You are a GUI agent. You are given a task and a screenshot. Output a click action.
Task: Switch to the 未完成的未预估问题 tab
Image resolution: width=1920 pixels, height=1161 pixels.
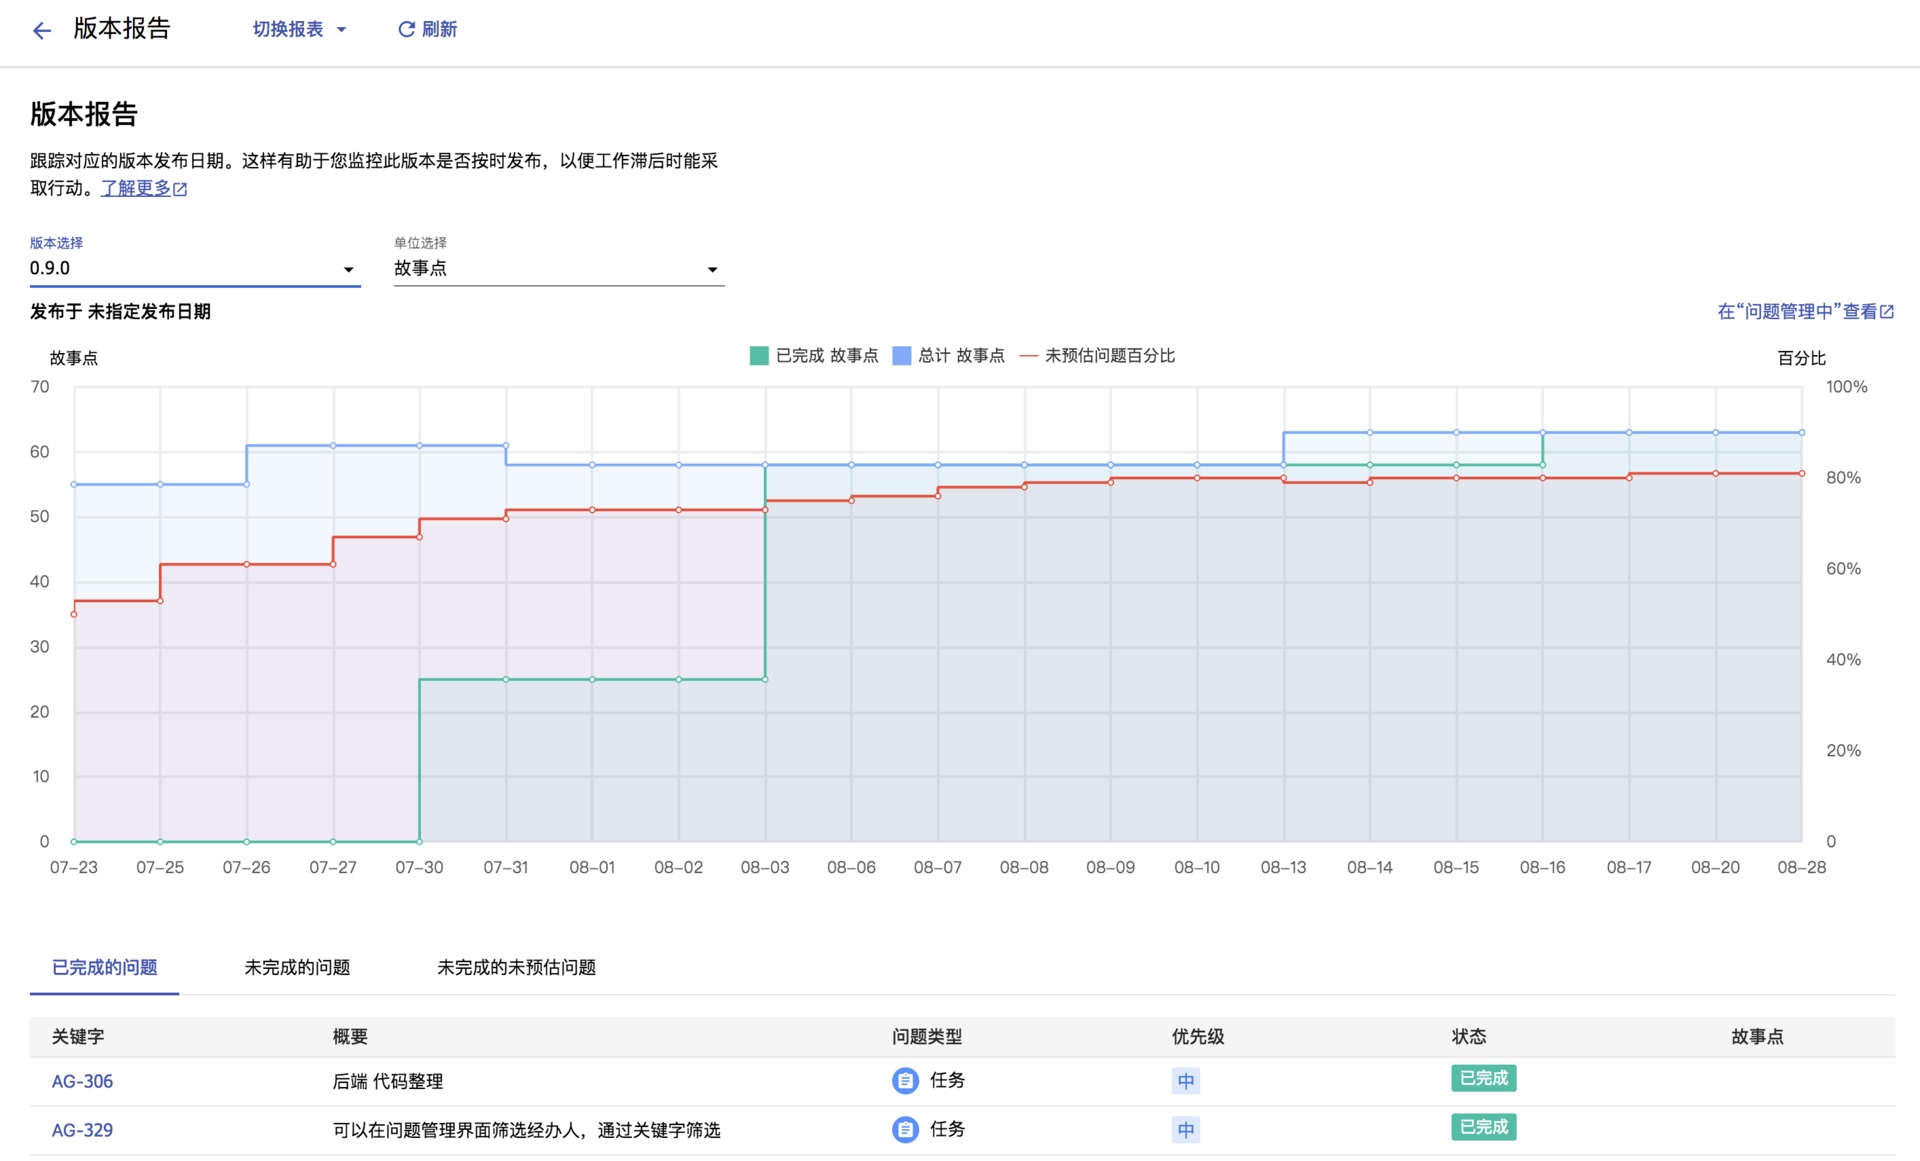(516, 967)
